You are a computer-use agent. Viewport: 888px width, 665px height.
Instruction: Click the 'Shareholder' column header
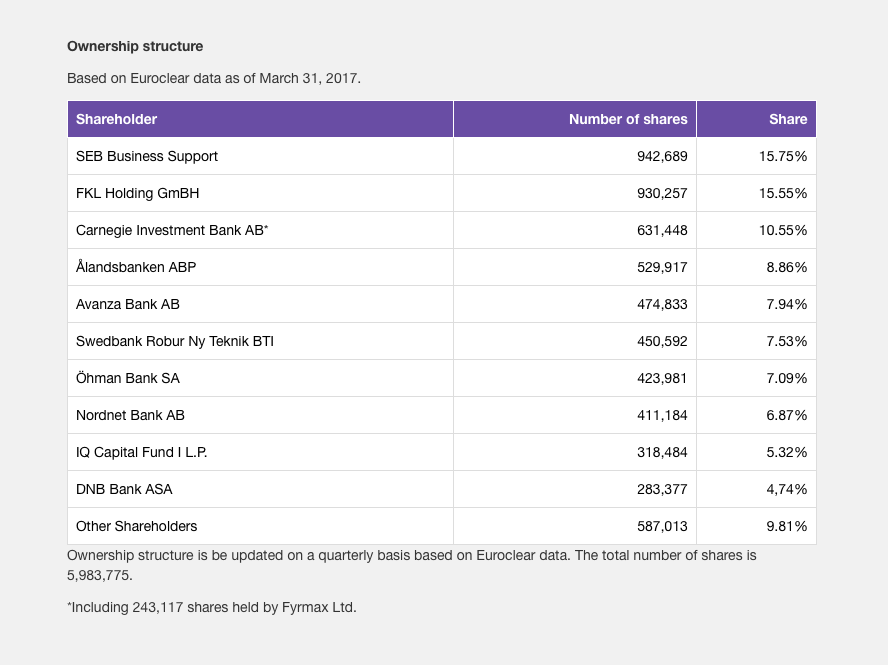point(261,119)
